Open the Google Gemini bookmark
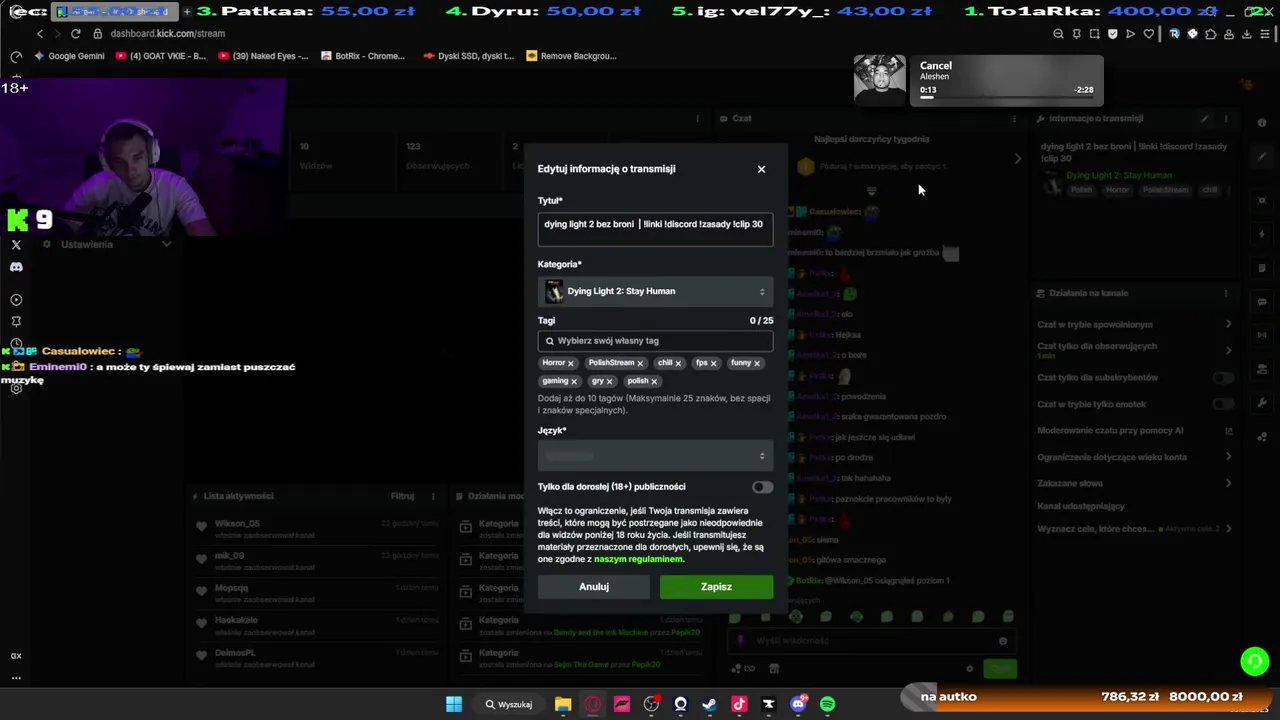This screenshot has height=720, width=1280. (69, 56)
